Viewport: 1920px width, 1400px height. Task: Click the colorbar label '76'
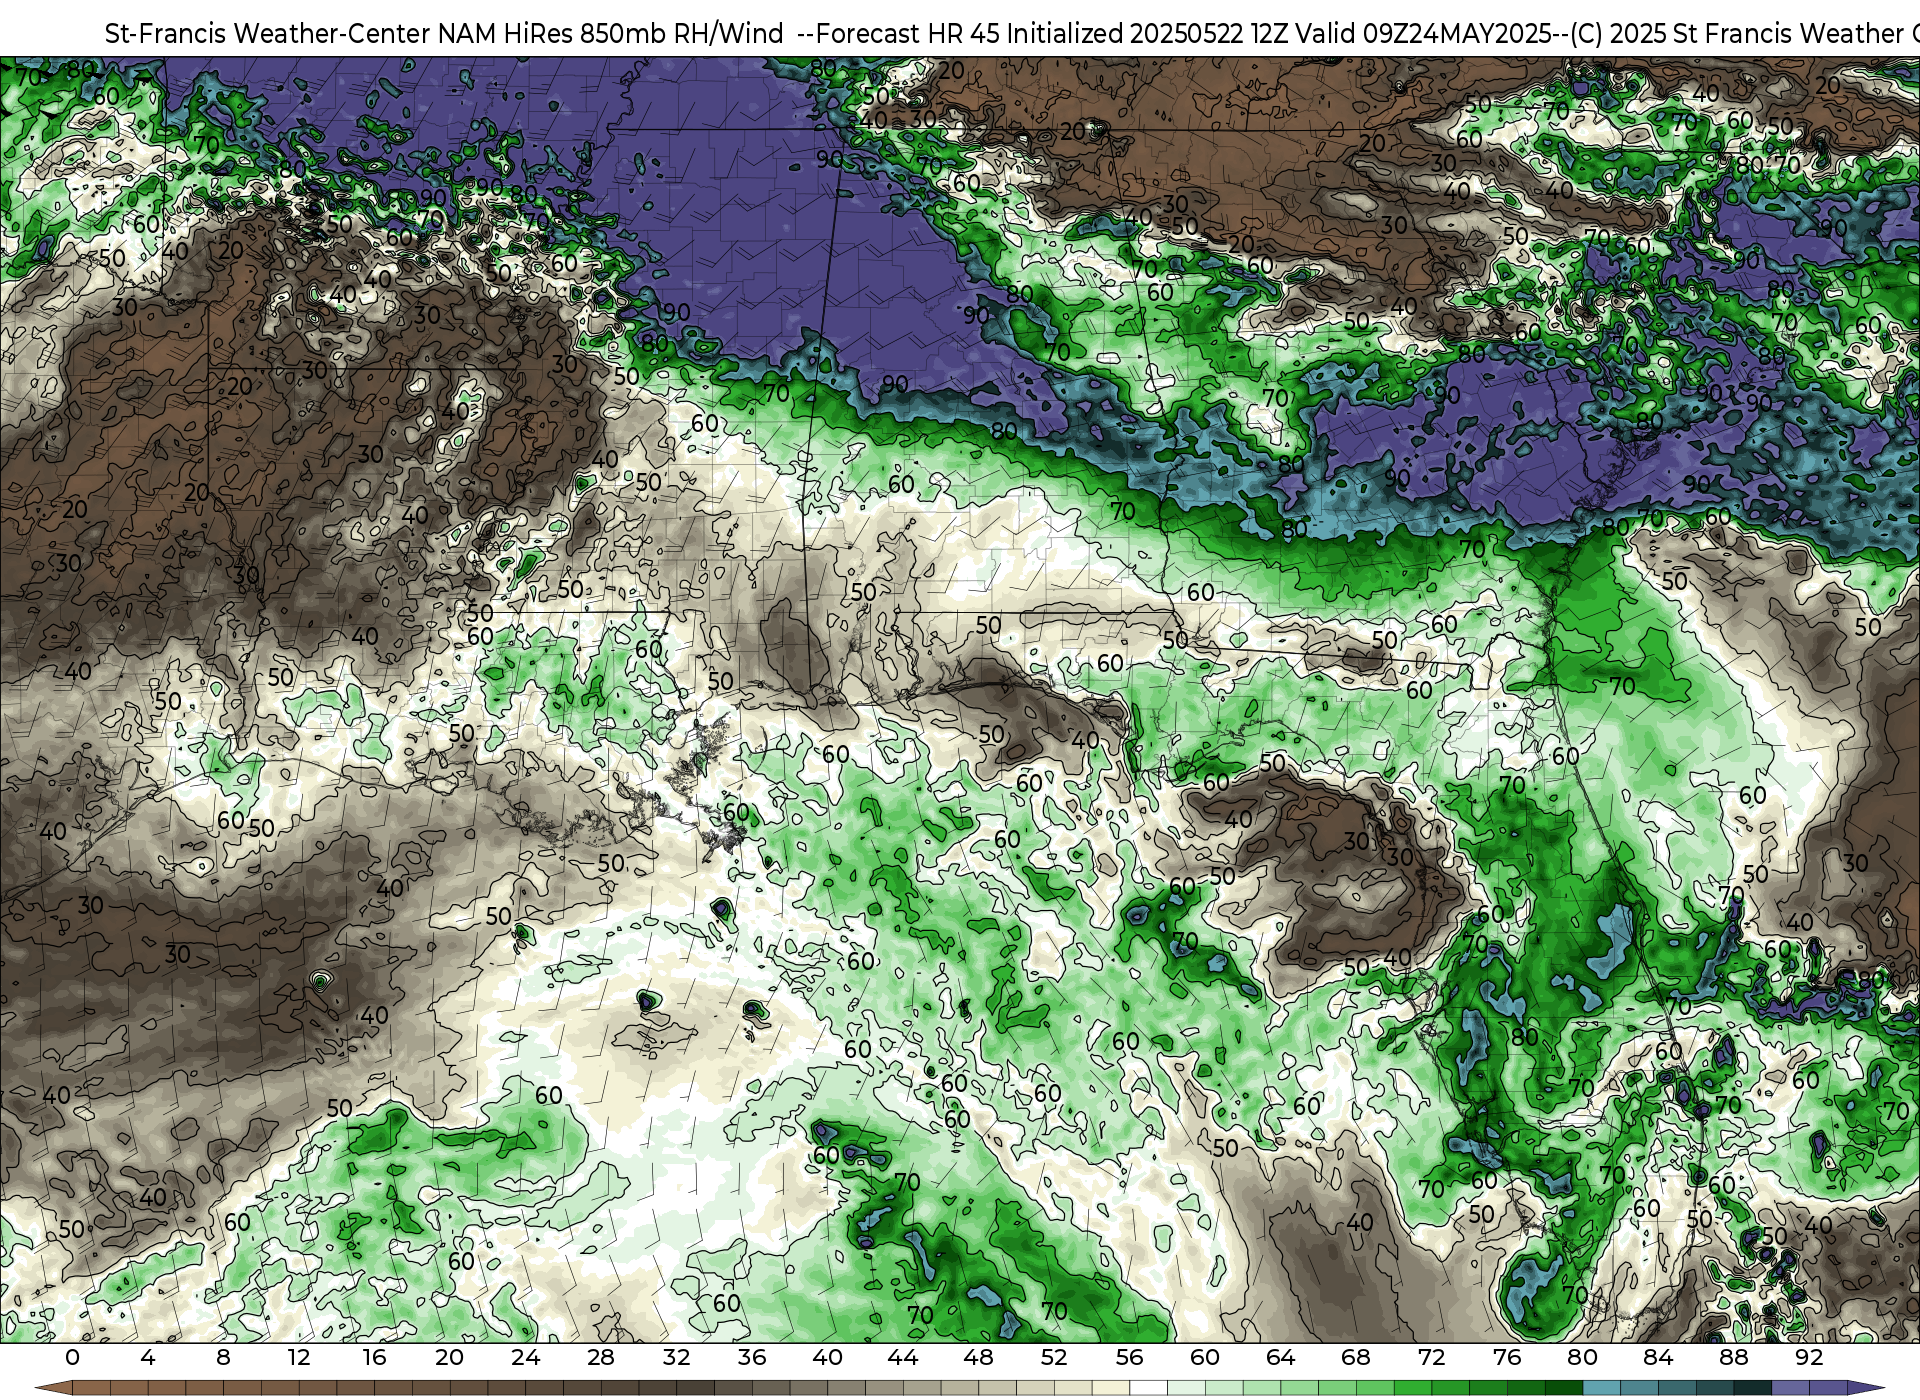click(x=1507, y=1357)
